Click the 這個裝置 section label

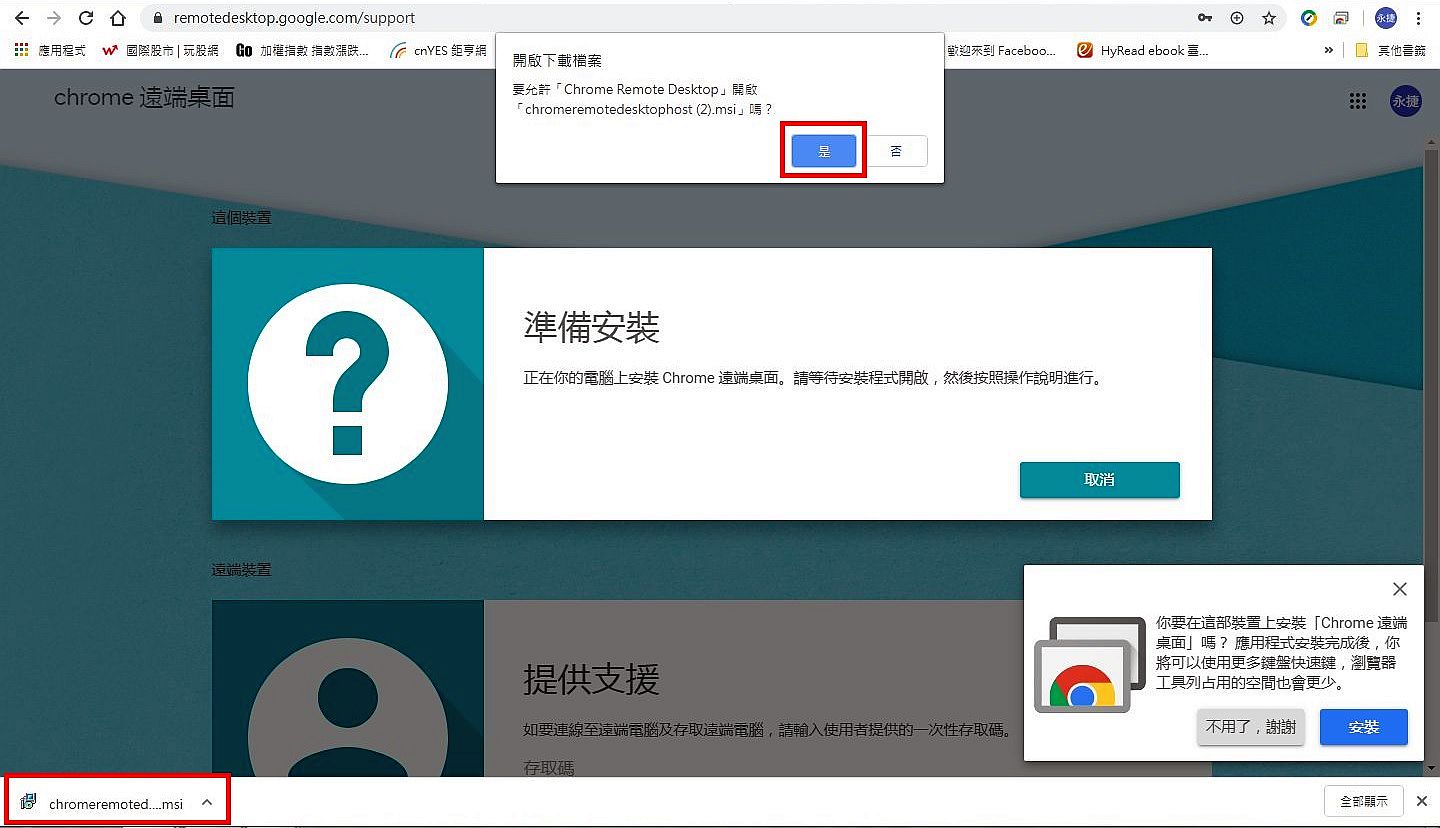coord(241,217)
